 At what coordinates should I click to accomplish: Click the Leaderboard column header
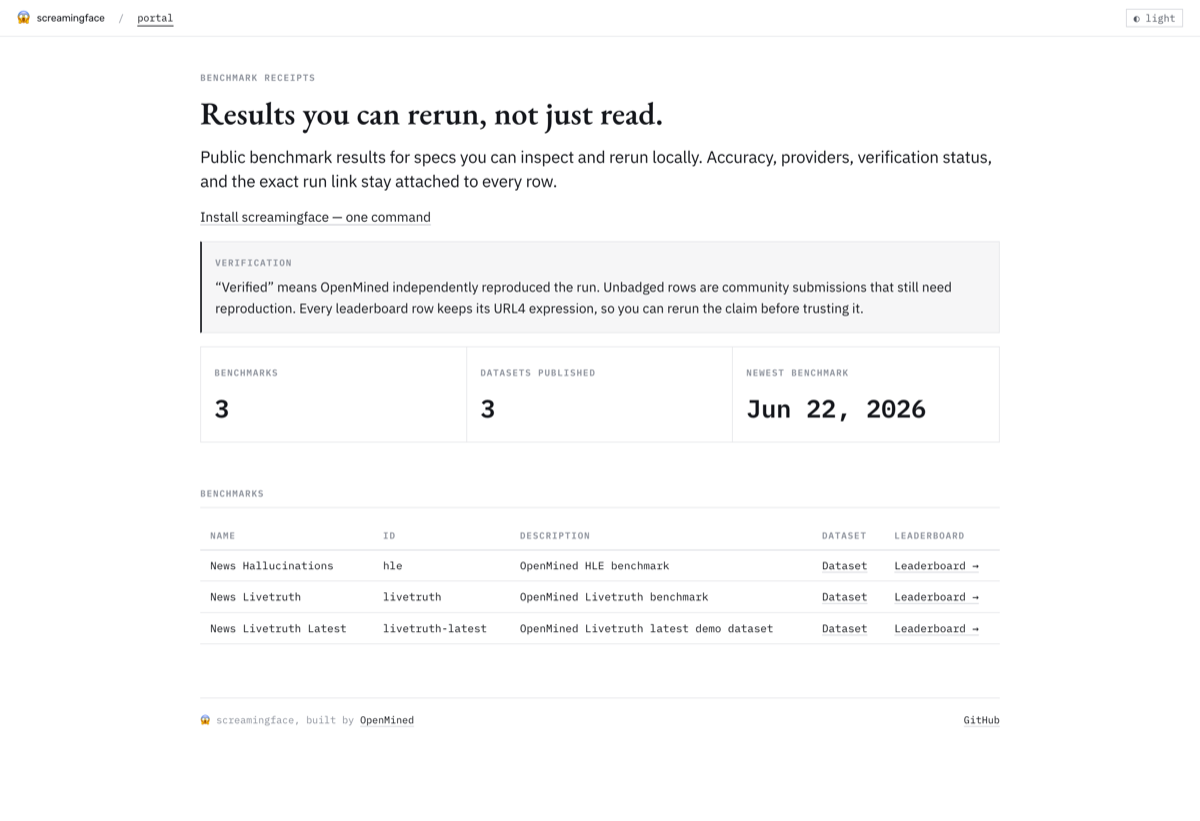pyautogui.click(x=929, y=536)
